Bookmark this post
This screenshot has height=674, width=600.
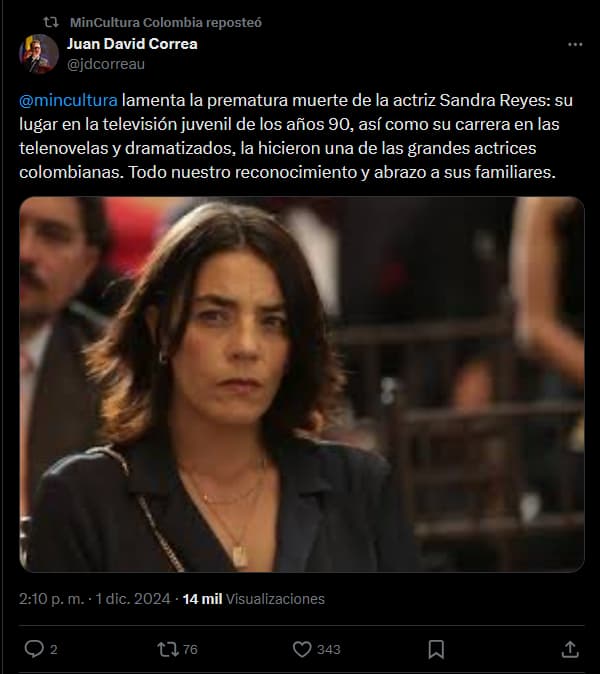[436, 649]
